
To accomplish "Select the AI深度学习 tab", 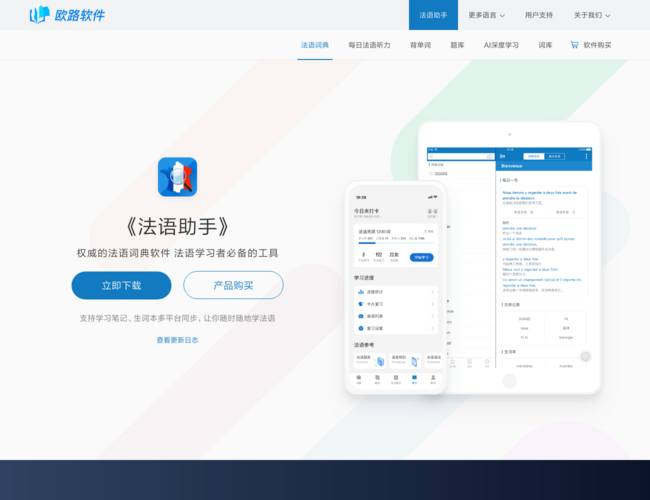I will 501,45.
